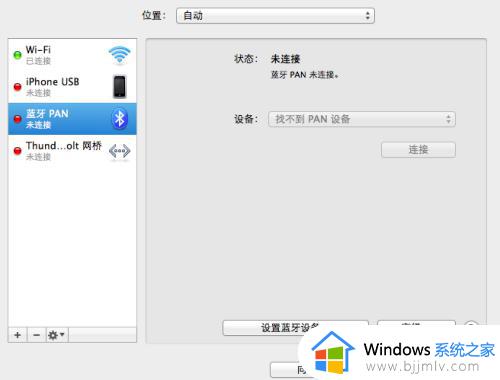Image resolution: width=500 pixels, height=380 pixels.
Task: Open the 设备 PAN device dropdown
Action: tap(362, 119)
